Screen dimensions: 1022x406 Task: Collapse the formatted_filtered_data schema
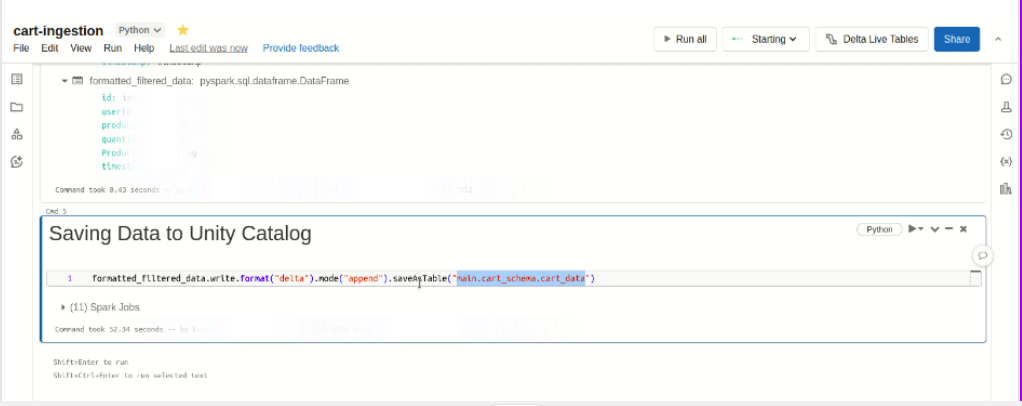point(65,80)
